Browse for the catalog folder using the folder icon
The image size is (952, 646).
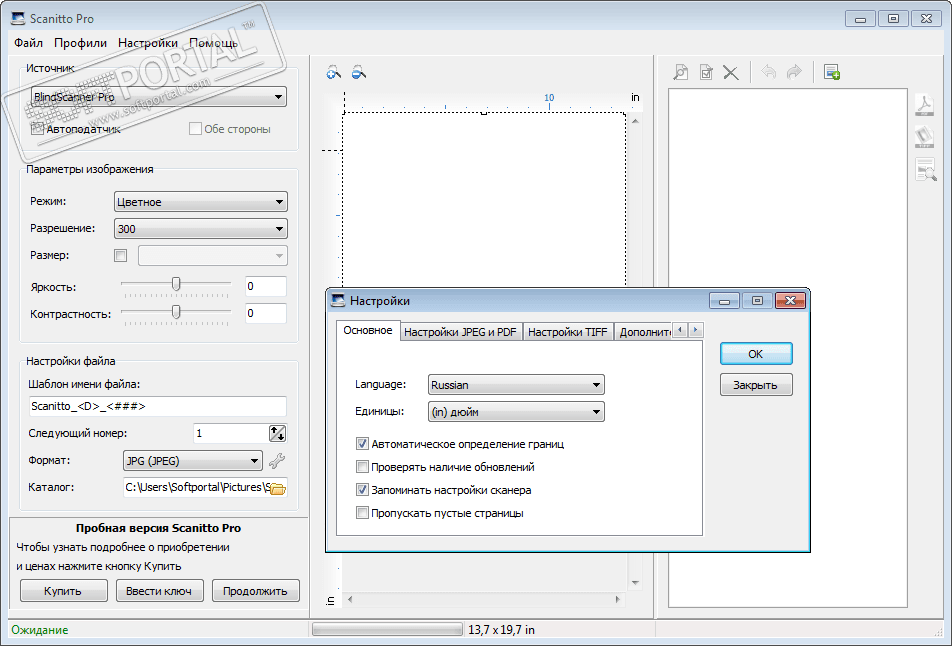tap(278, 488)
